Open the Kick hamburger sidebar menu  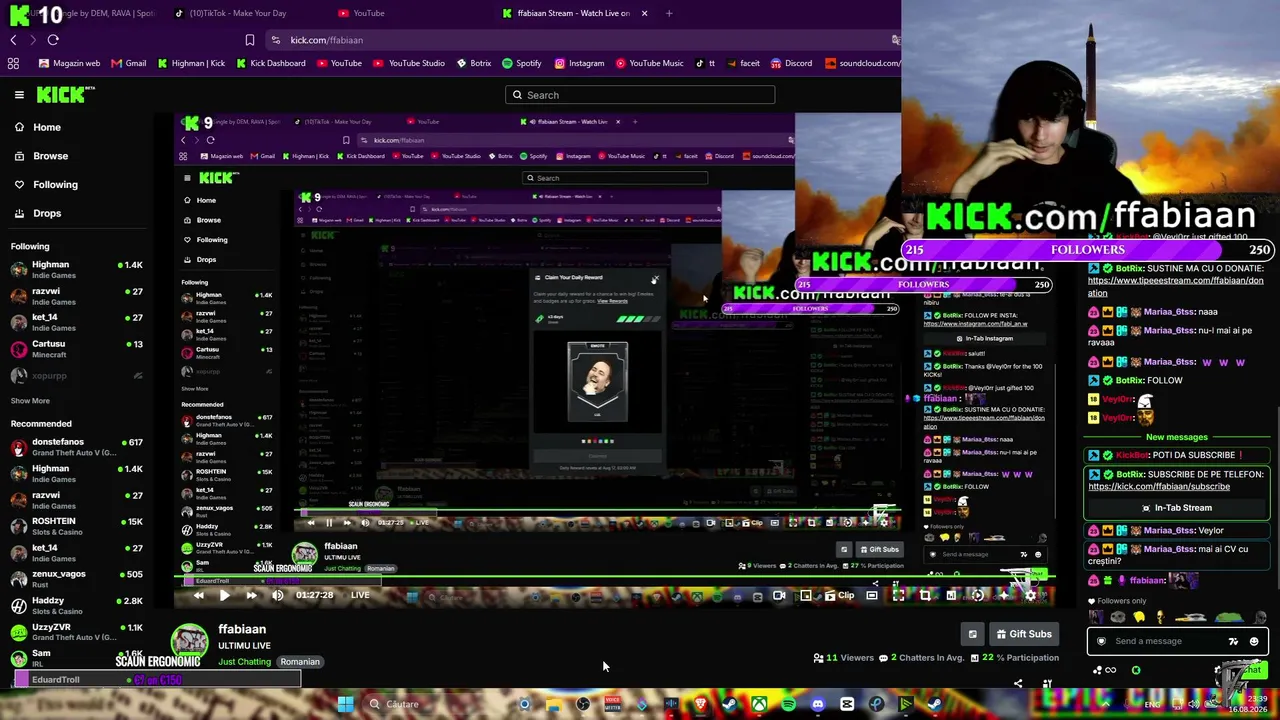[19, 95]
